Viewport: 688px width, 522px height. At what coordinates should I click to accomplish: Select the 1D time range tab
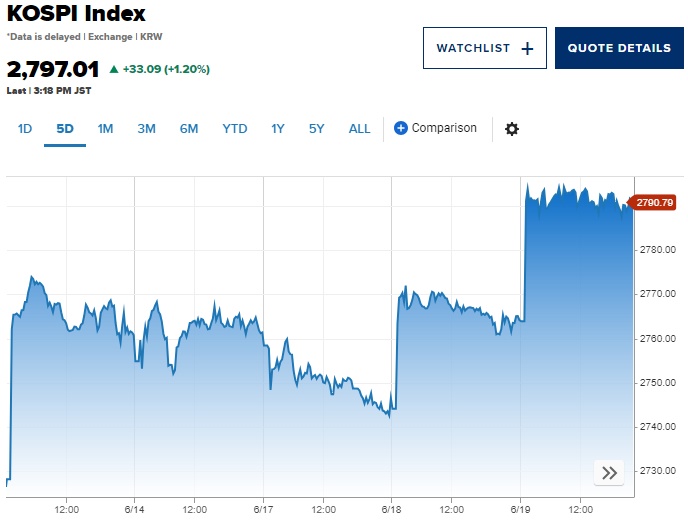[x=25, y=128]
